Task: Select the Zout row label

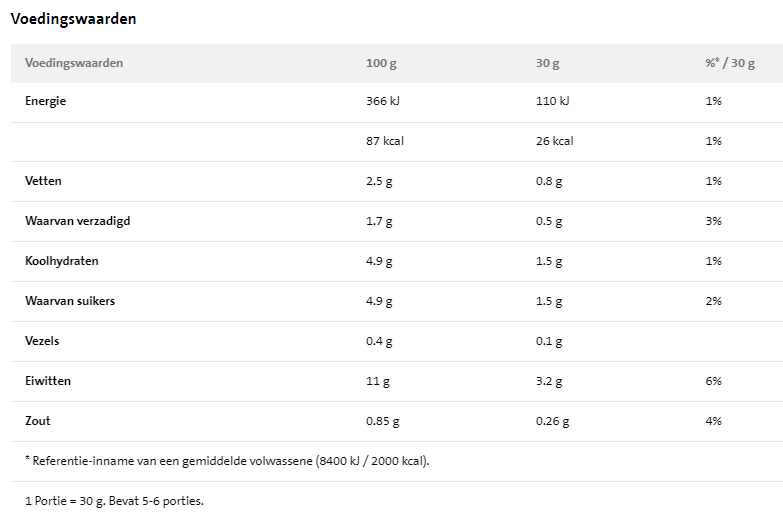Action: pyautogui.click(x=38, y=421)
